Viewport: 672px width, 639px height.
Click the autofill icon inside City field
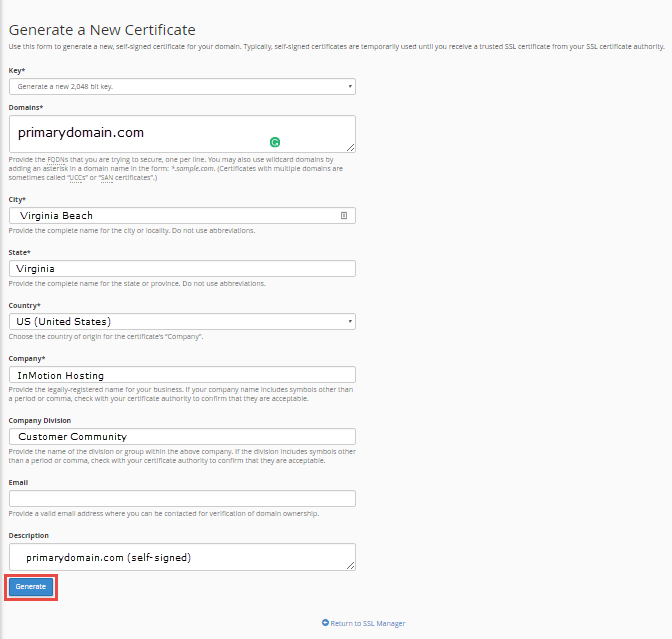click(343, 215)
